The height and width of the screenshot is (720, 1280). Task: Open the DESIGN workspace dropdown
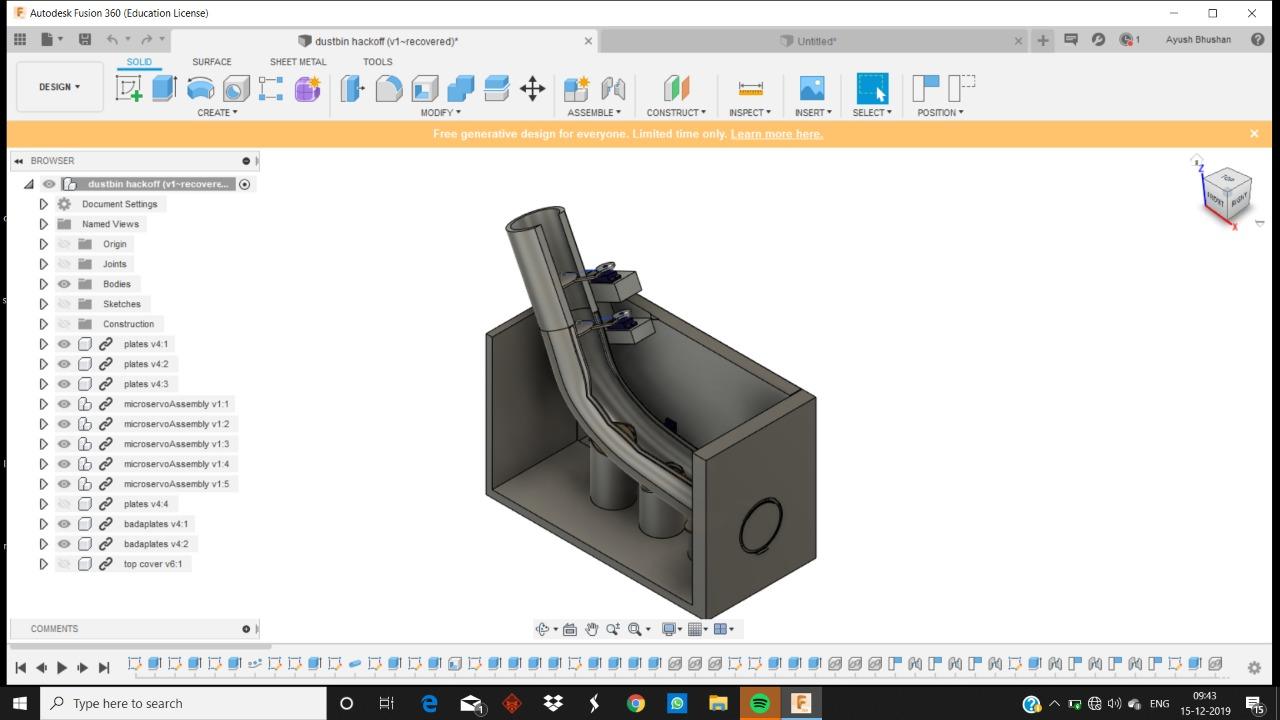pyautogui.click(x=59, y=87)
